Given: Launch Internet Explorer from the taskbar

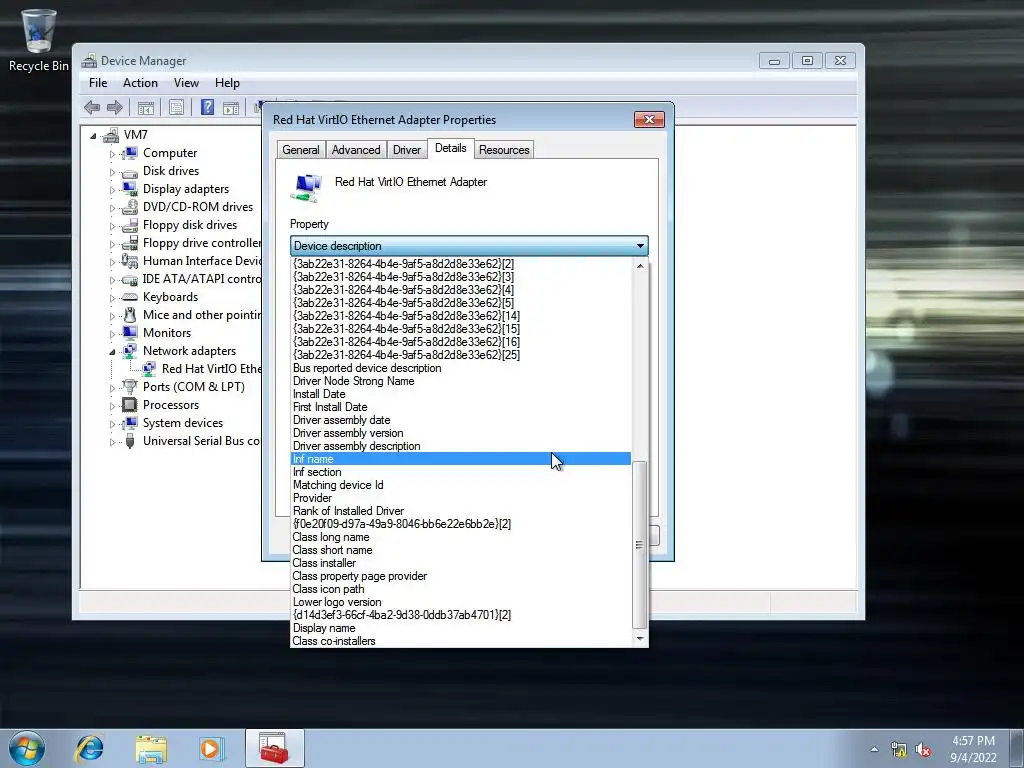Looking at the screenshot, I should tap(89, 748).
